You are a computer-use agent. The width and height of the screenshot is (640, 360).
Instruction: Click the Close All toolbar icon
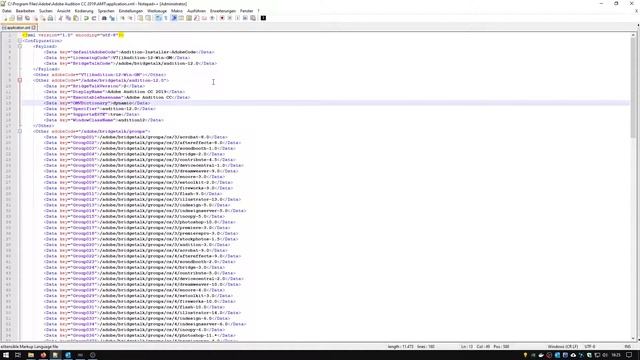tap(43, 18)
